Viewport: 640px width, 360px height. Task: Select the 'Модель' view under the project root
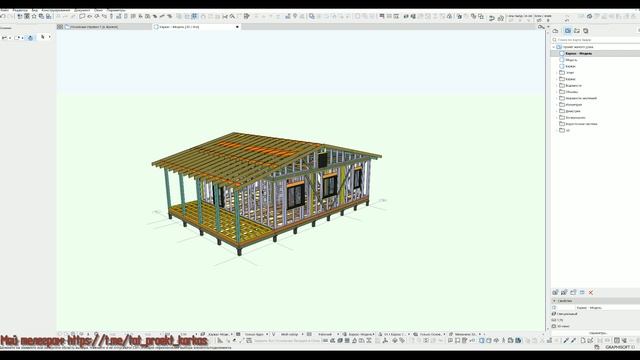click(571, 60)
